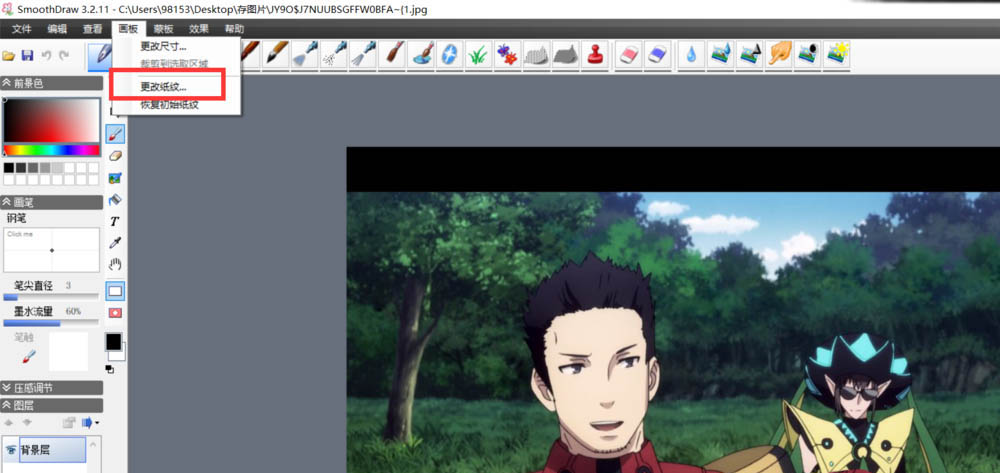The width and height of the screenshot is (1000, 473).
Task: Click the 画板 menu title
Action: point(128,29)
